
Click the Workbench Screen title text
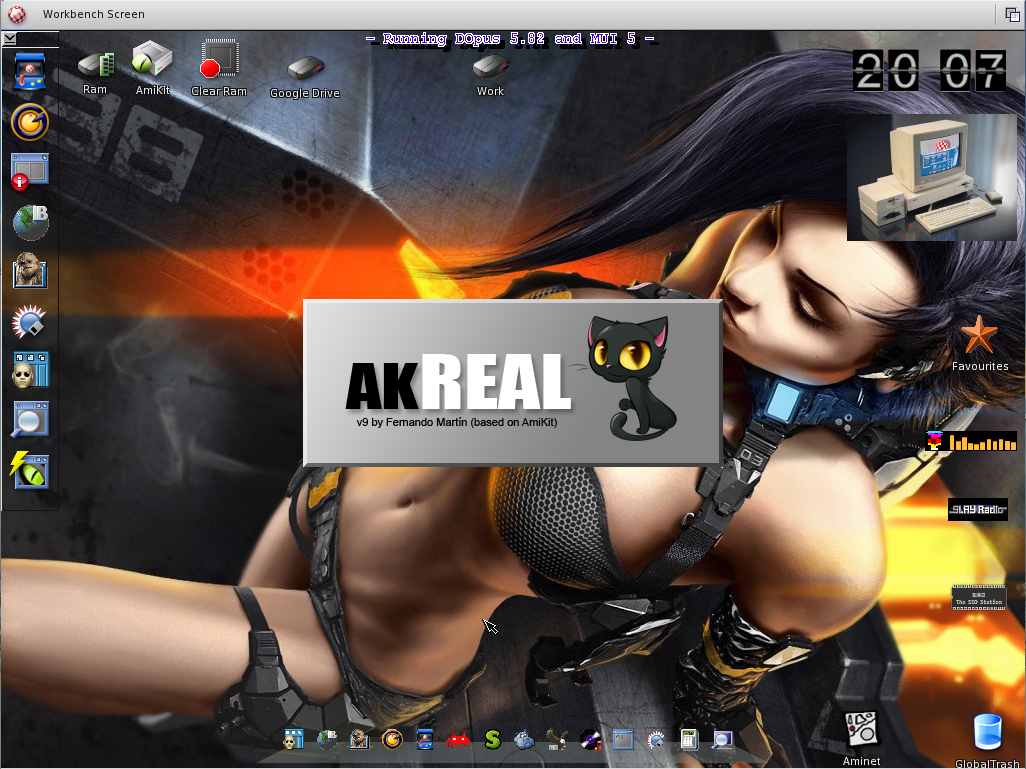point(94,14)
